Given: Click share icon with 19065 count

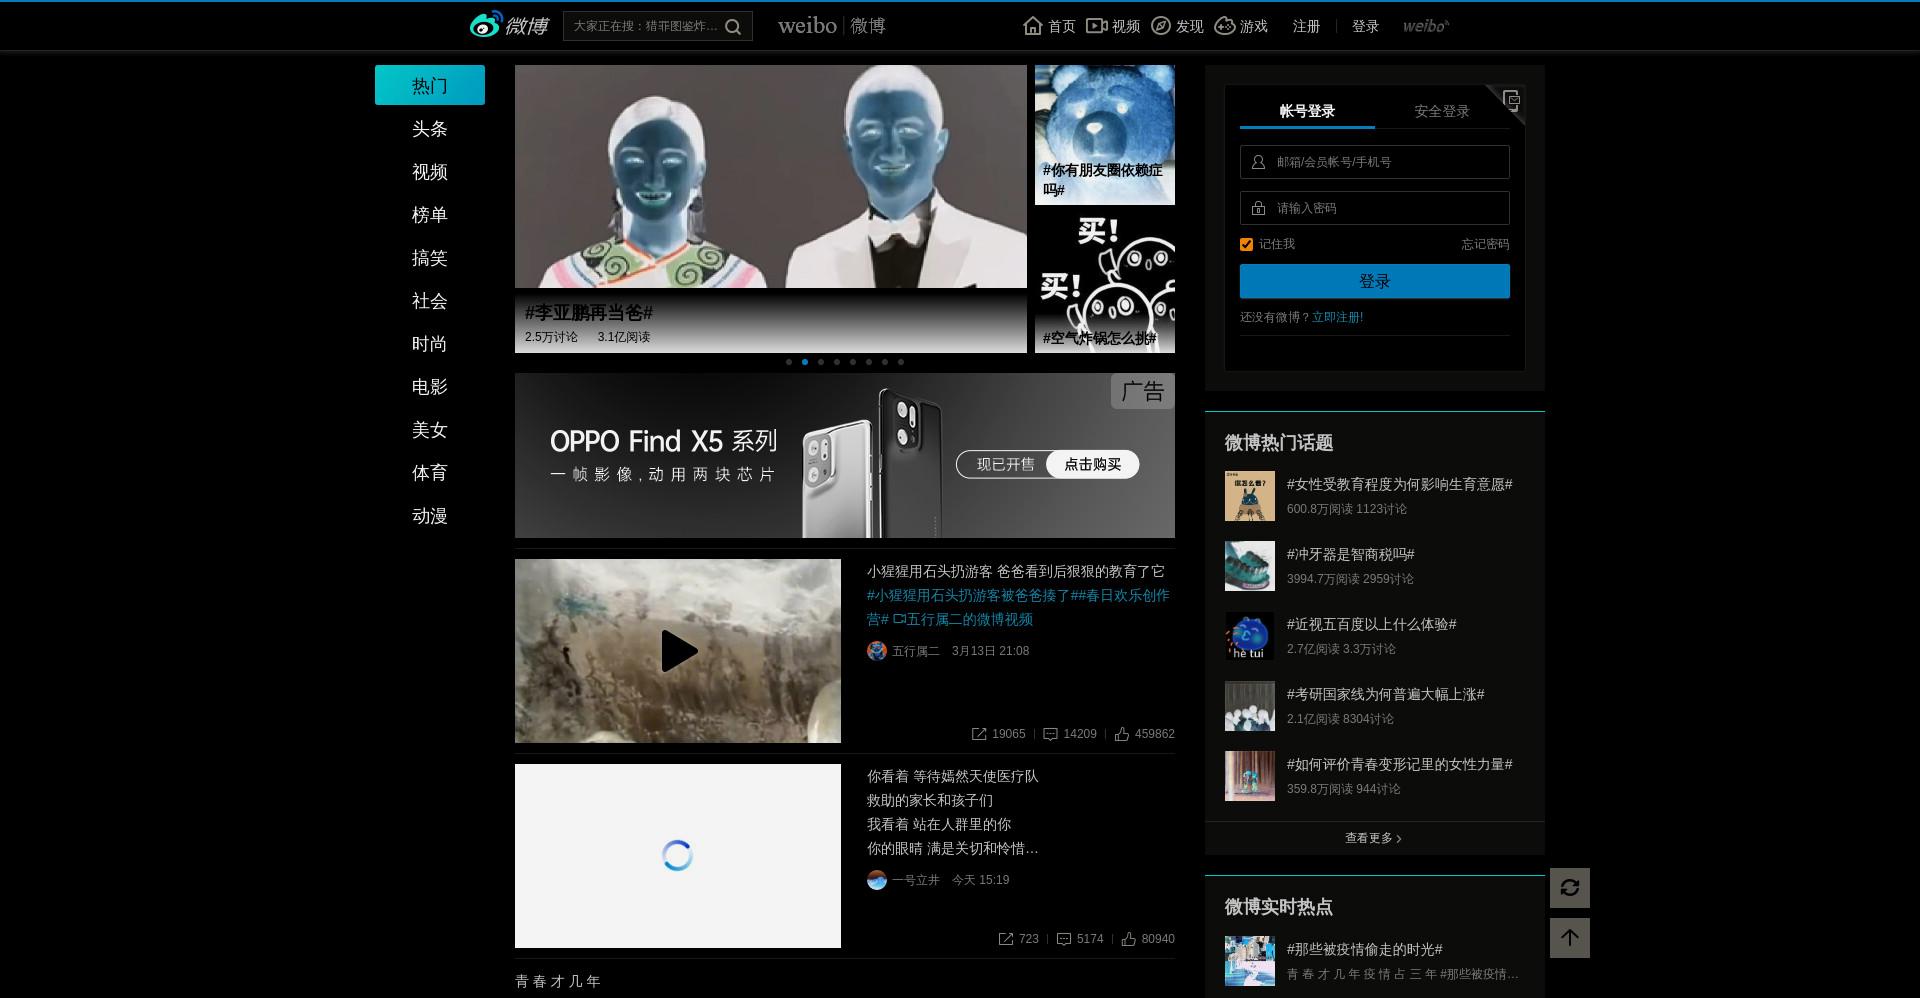Looking at the screenshot, I should click(979, 734).
